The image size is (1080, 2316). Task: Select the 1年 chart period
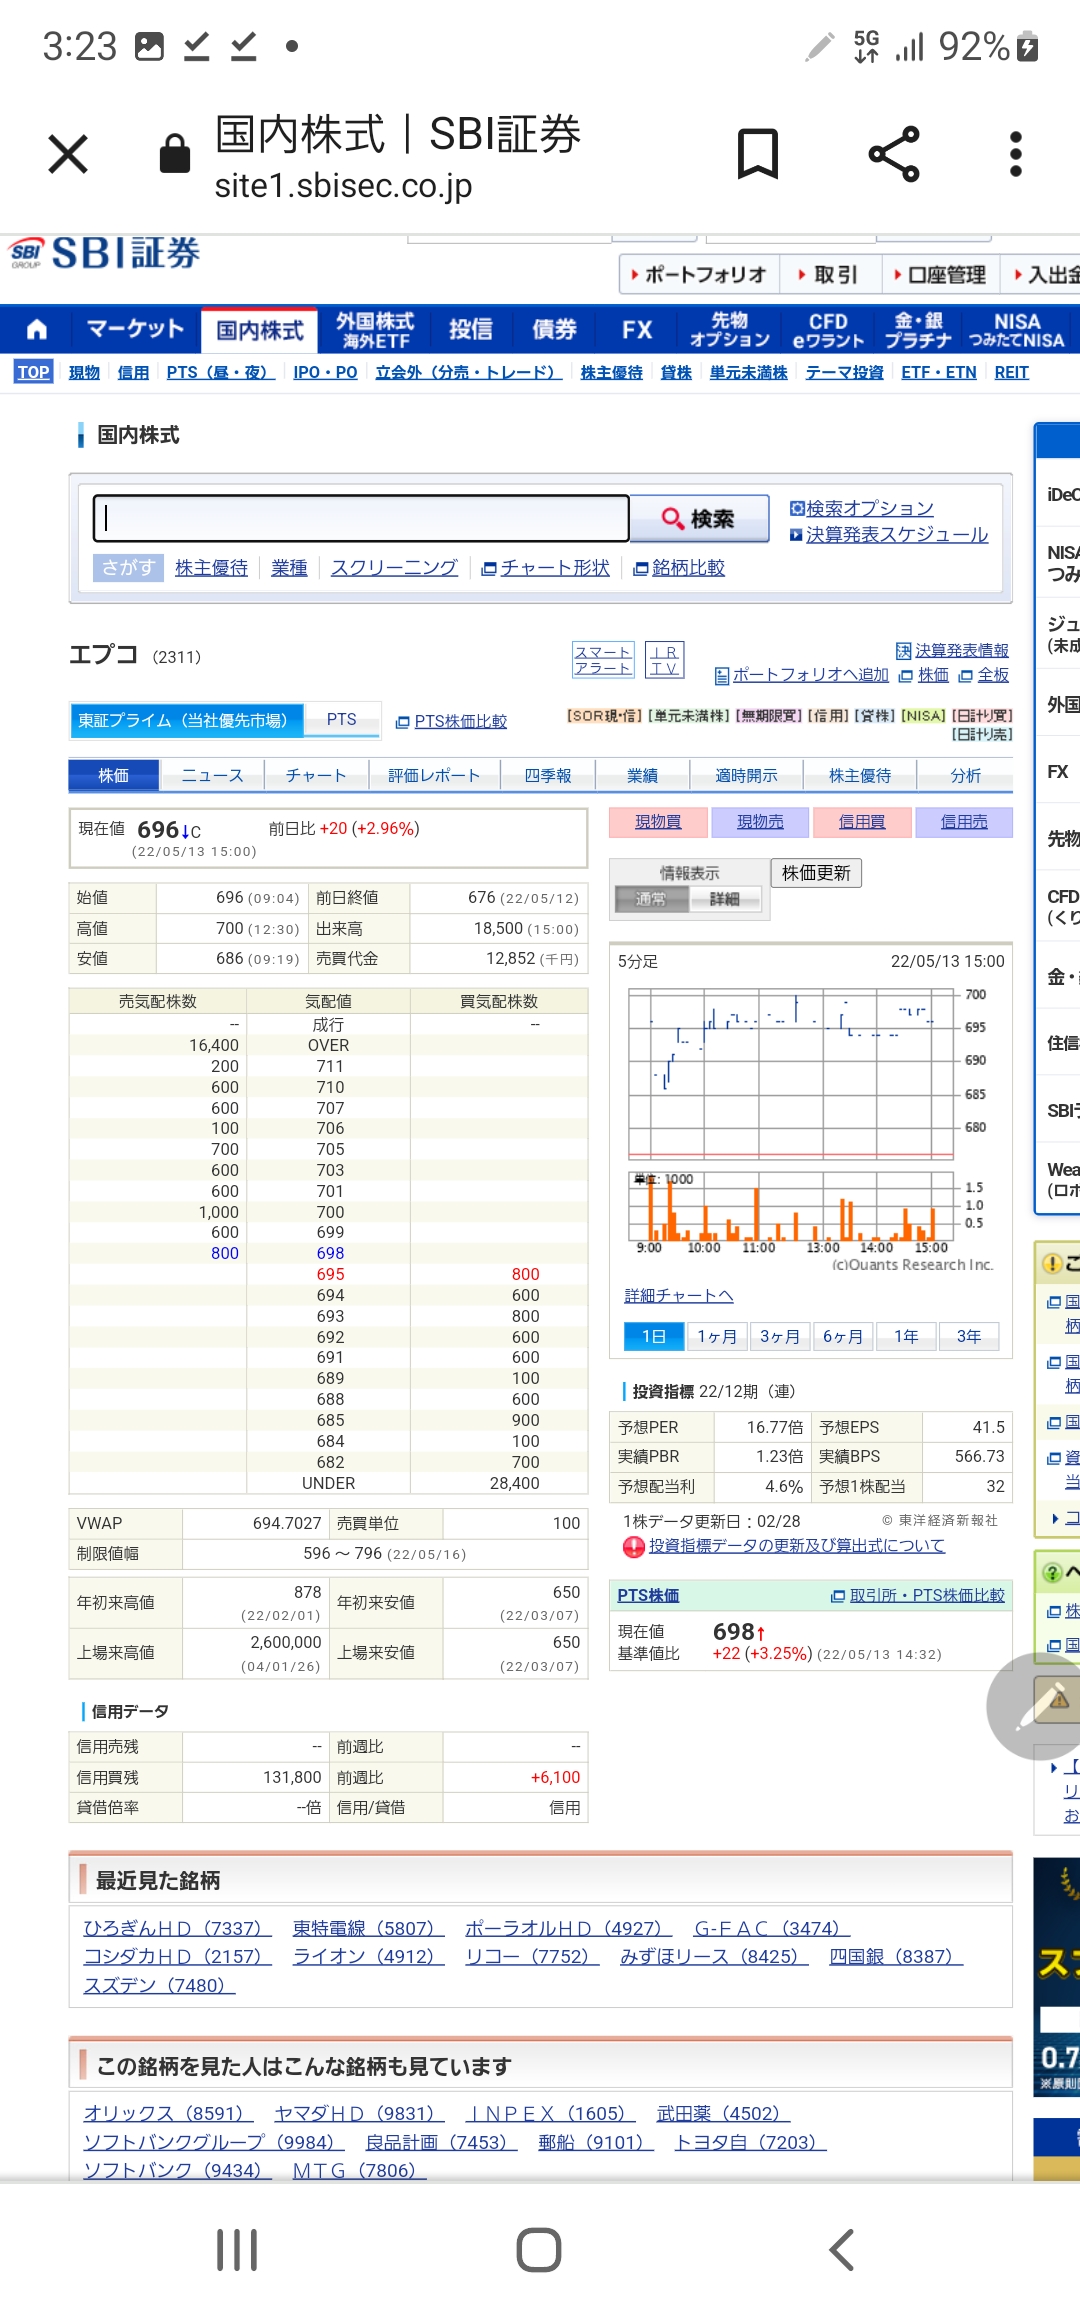pos(906,1336)
